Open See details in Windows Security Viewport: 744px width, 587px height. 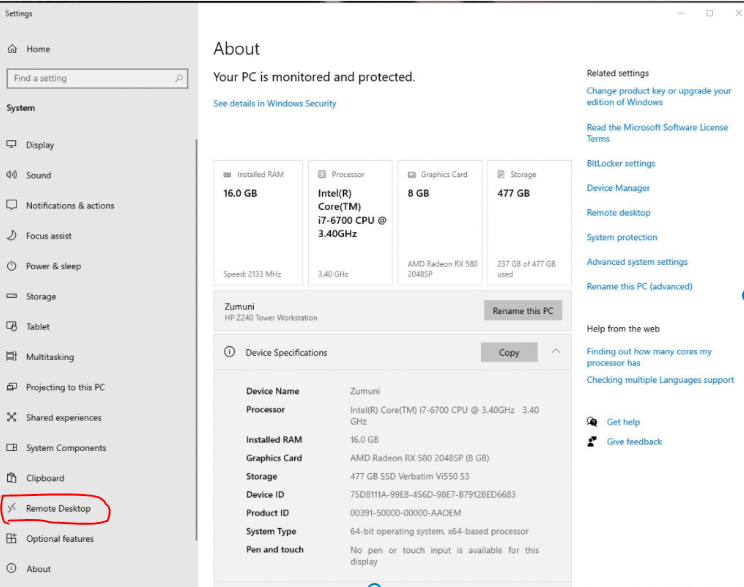click(275, 103)
